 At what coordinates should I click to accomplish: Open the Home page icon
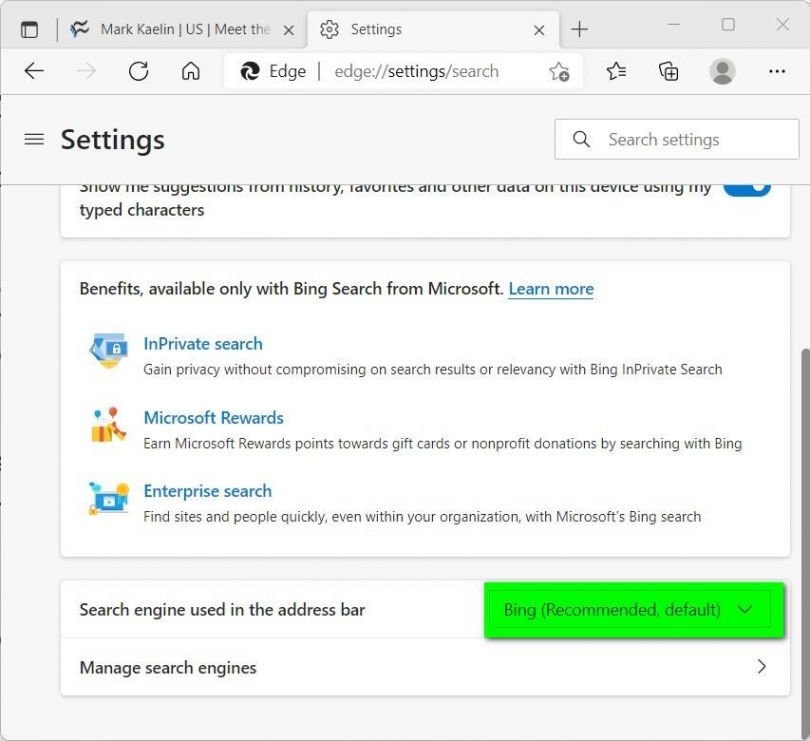tap(190, 71)
